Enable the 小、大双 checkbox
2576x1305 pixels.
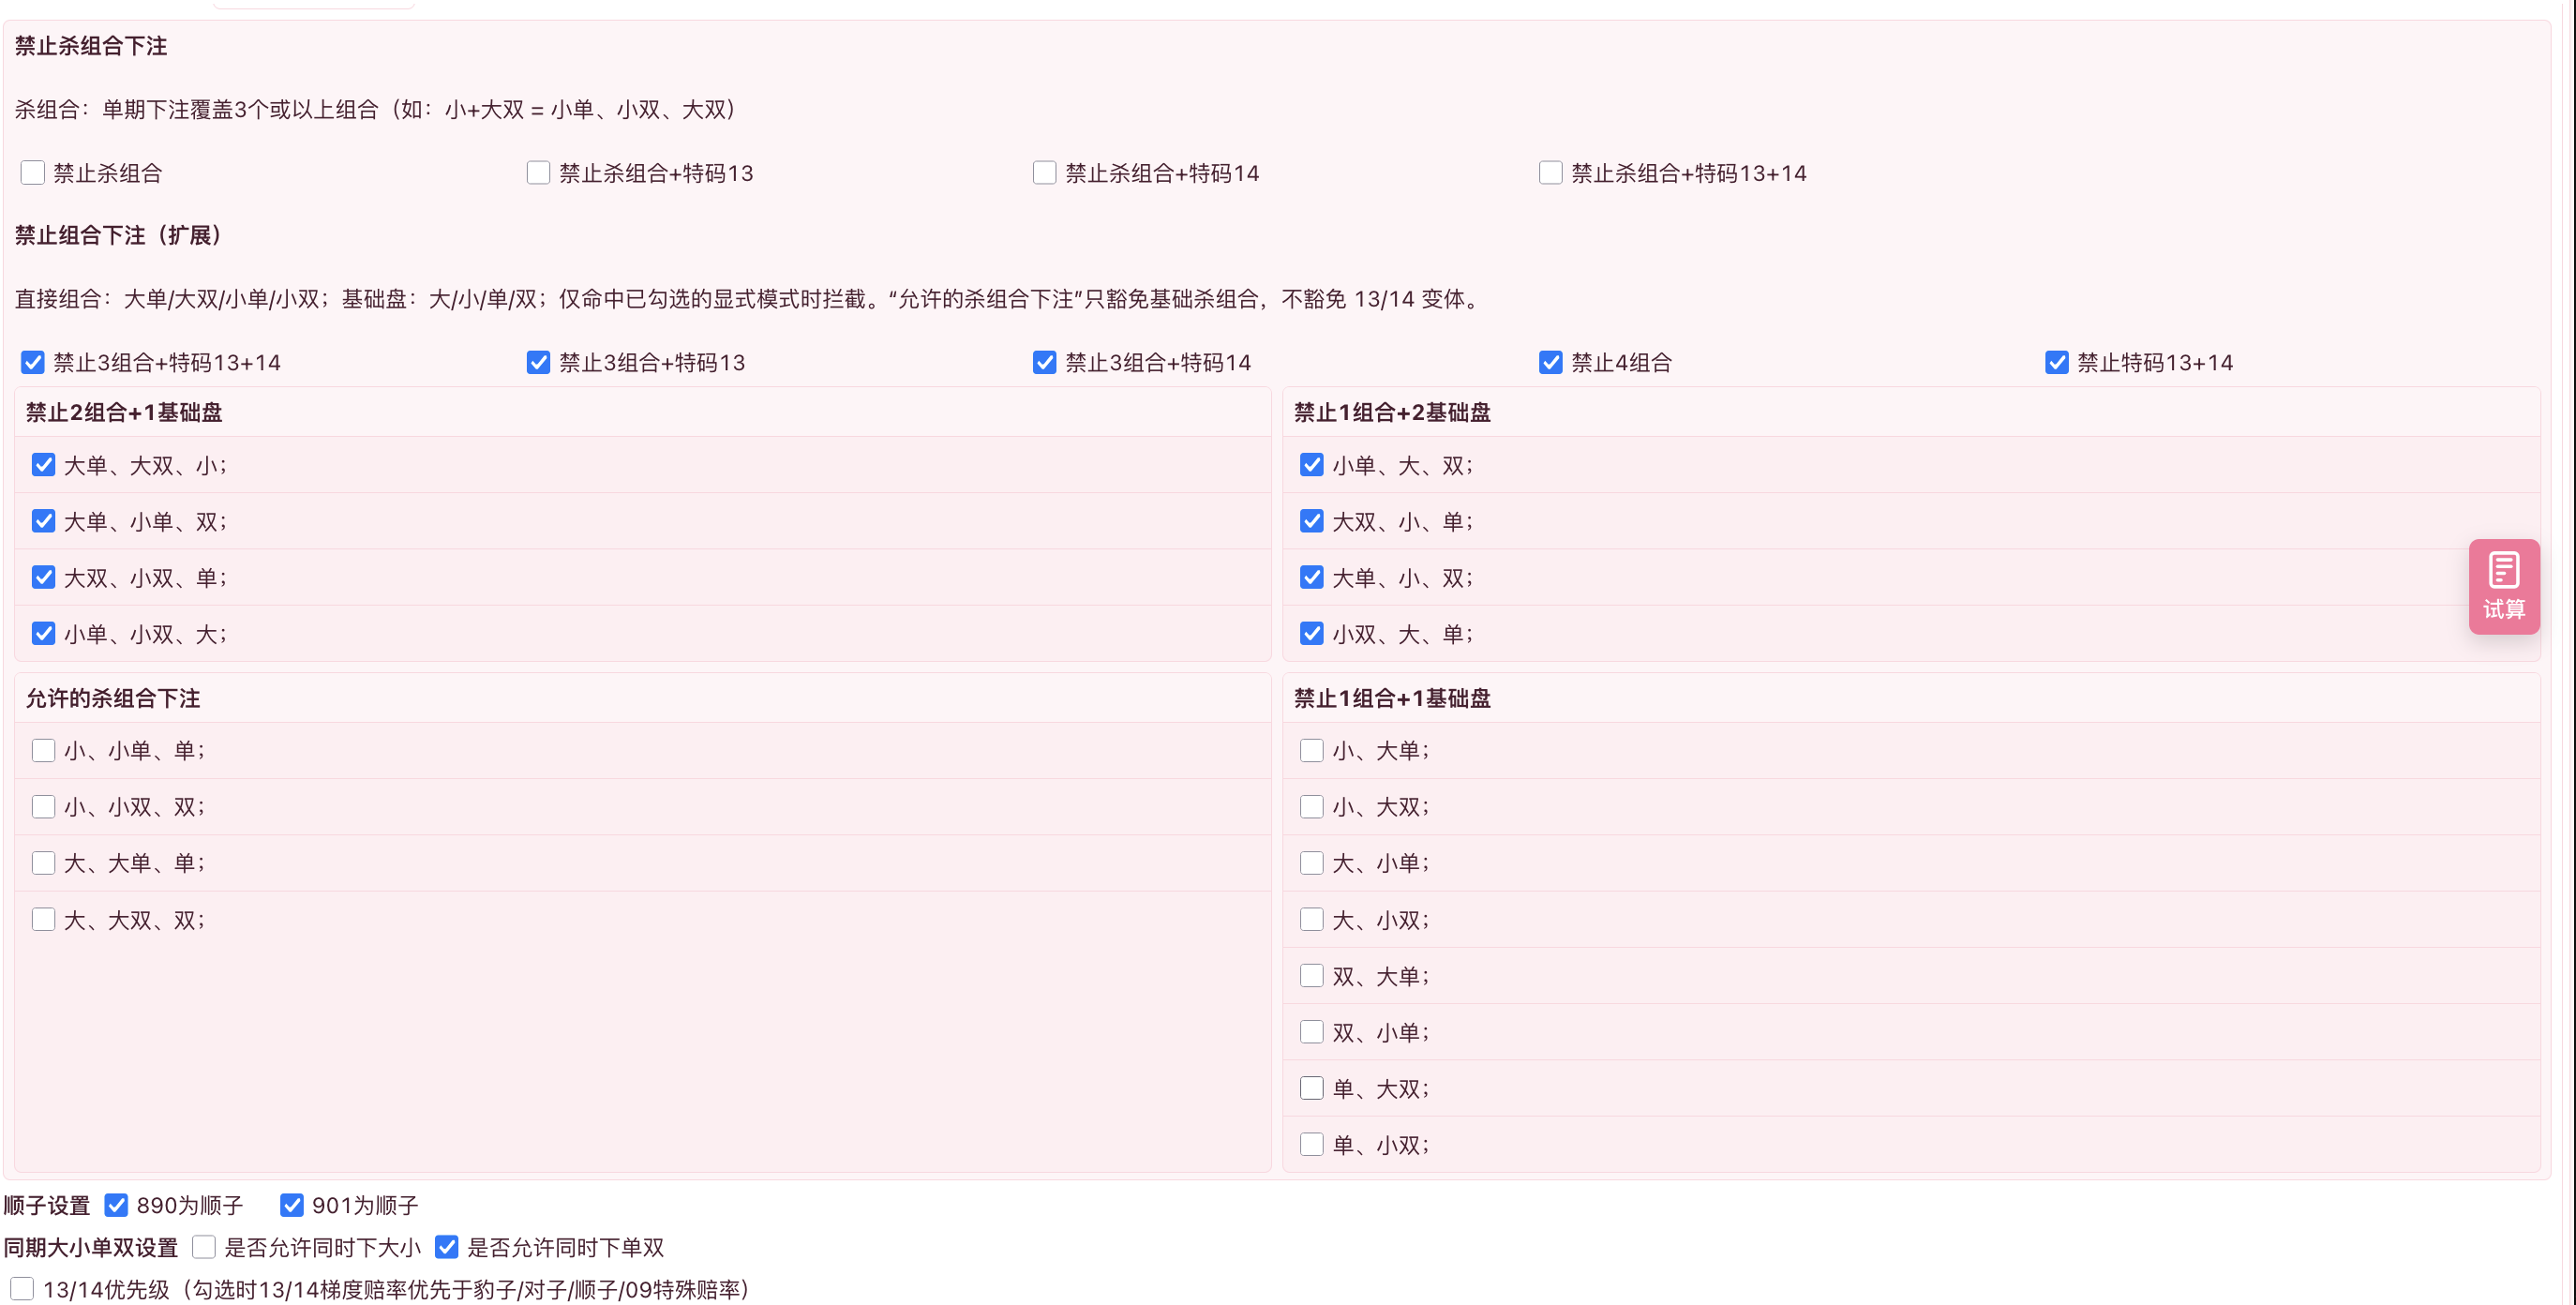1311,807
